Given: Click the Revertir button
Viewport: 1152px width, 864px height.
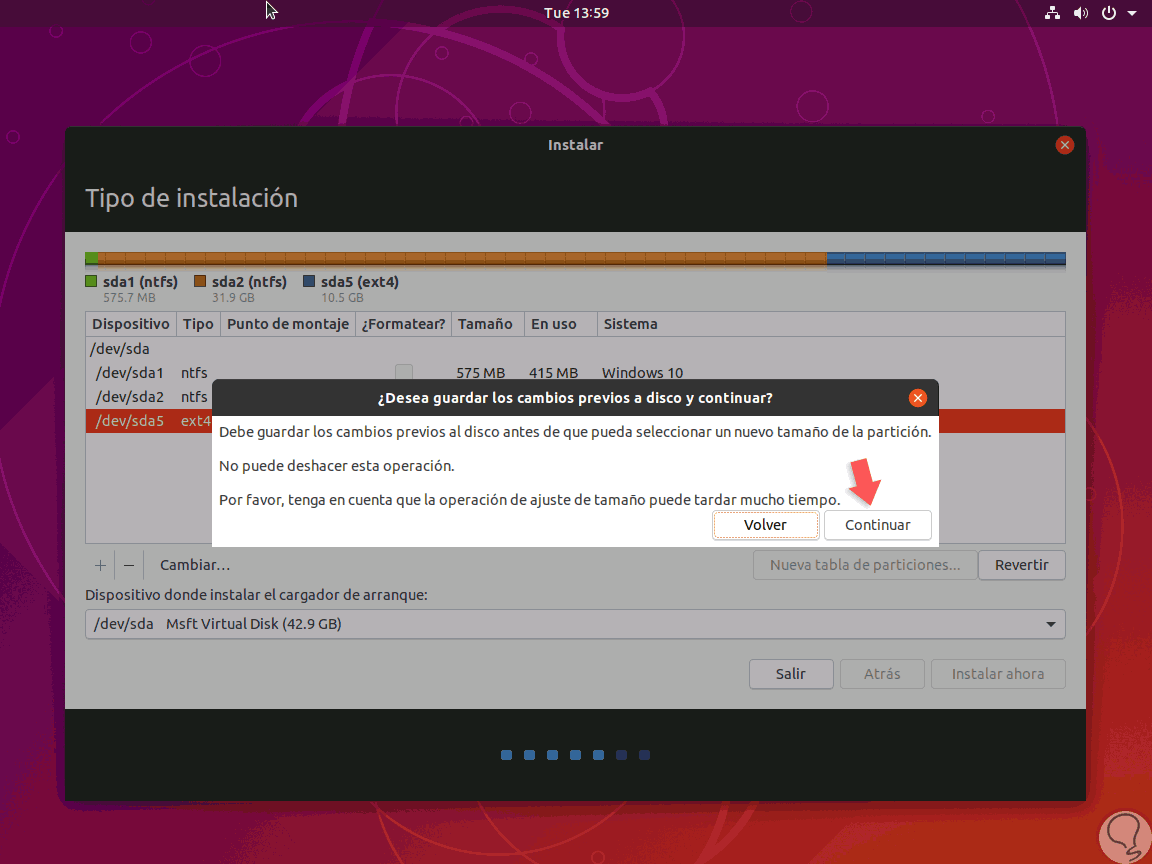Looking at the screenshot, I should pyautogui.click(x=1021, y=565).
